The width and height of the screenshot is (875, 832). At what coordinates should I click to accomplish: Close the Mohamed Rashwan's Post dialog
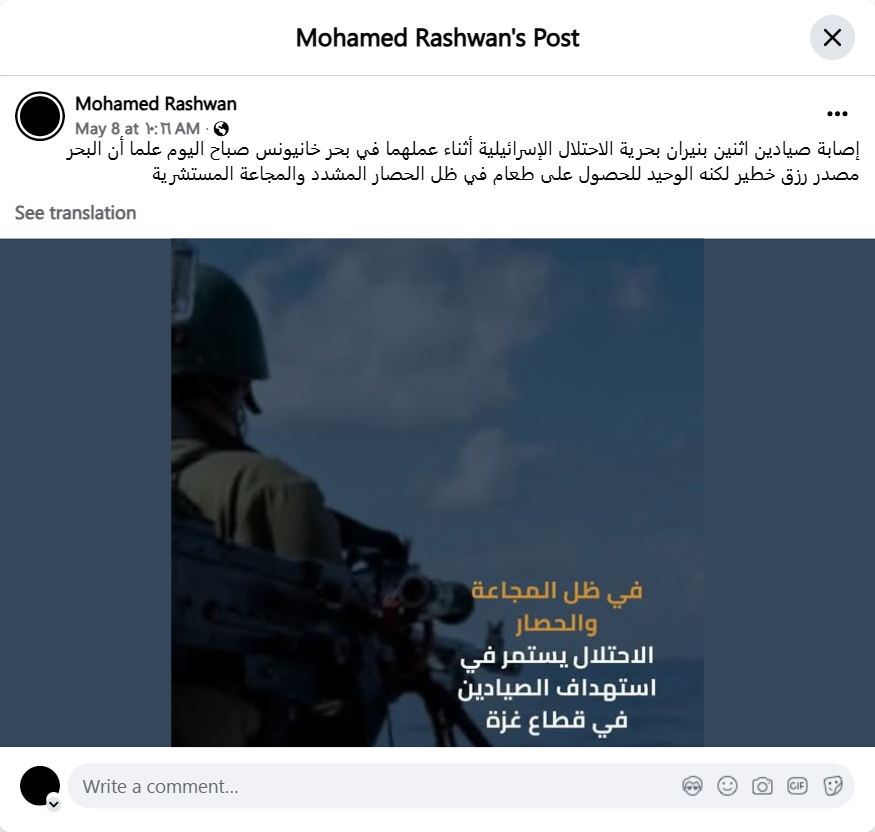[832, 38]
